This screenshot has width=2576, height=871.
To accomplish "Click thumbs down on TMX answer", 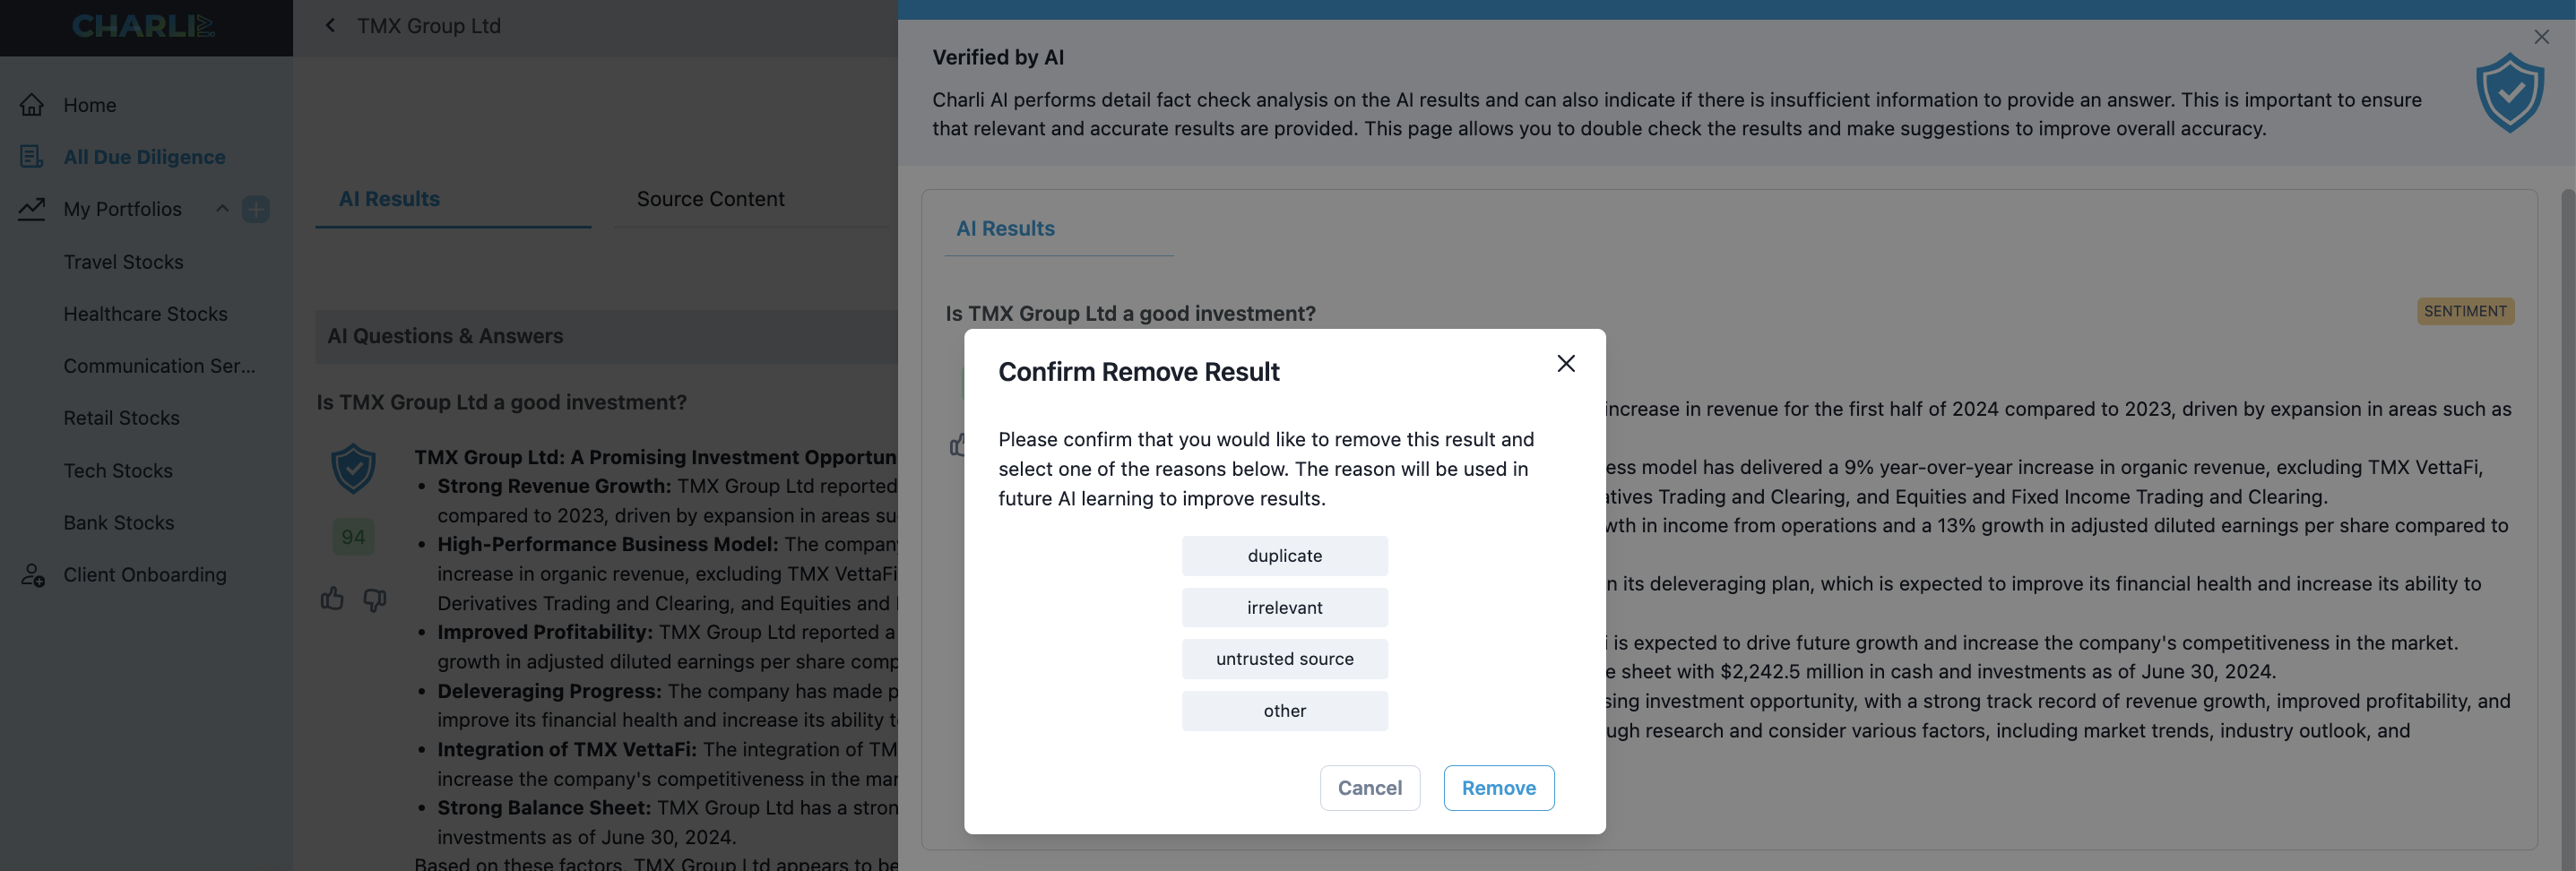I will pos(375,600).
